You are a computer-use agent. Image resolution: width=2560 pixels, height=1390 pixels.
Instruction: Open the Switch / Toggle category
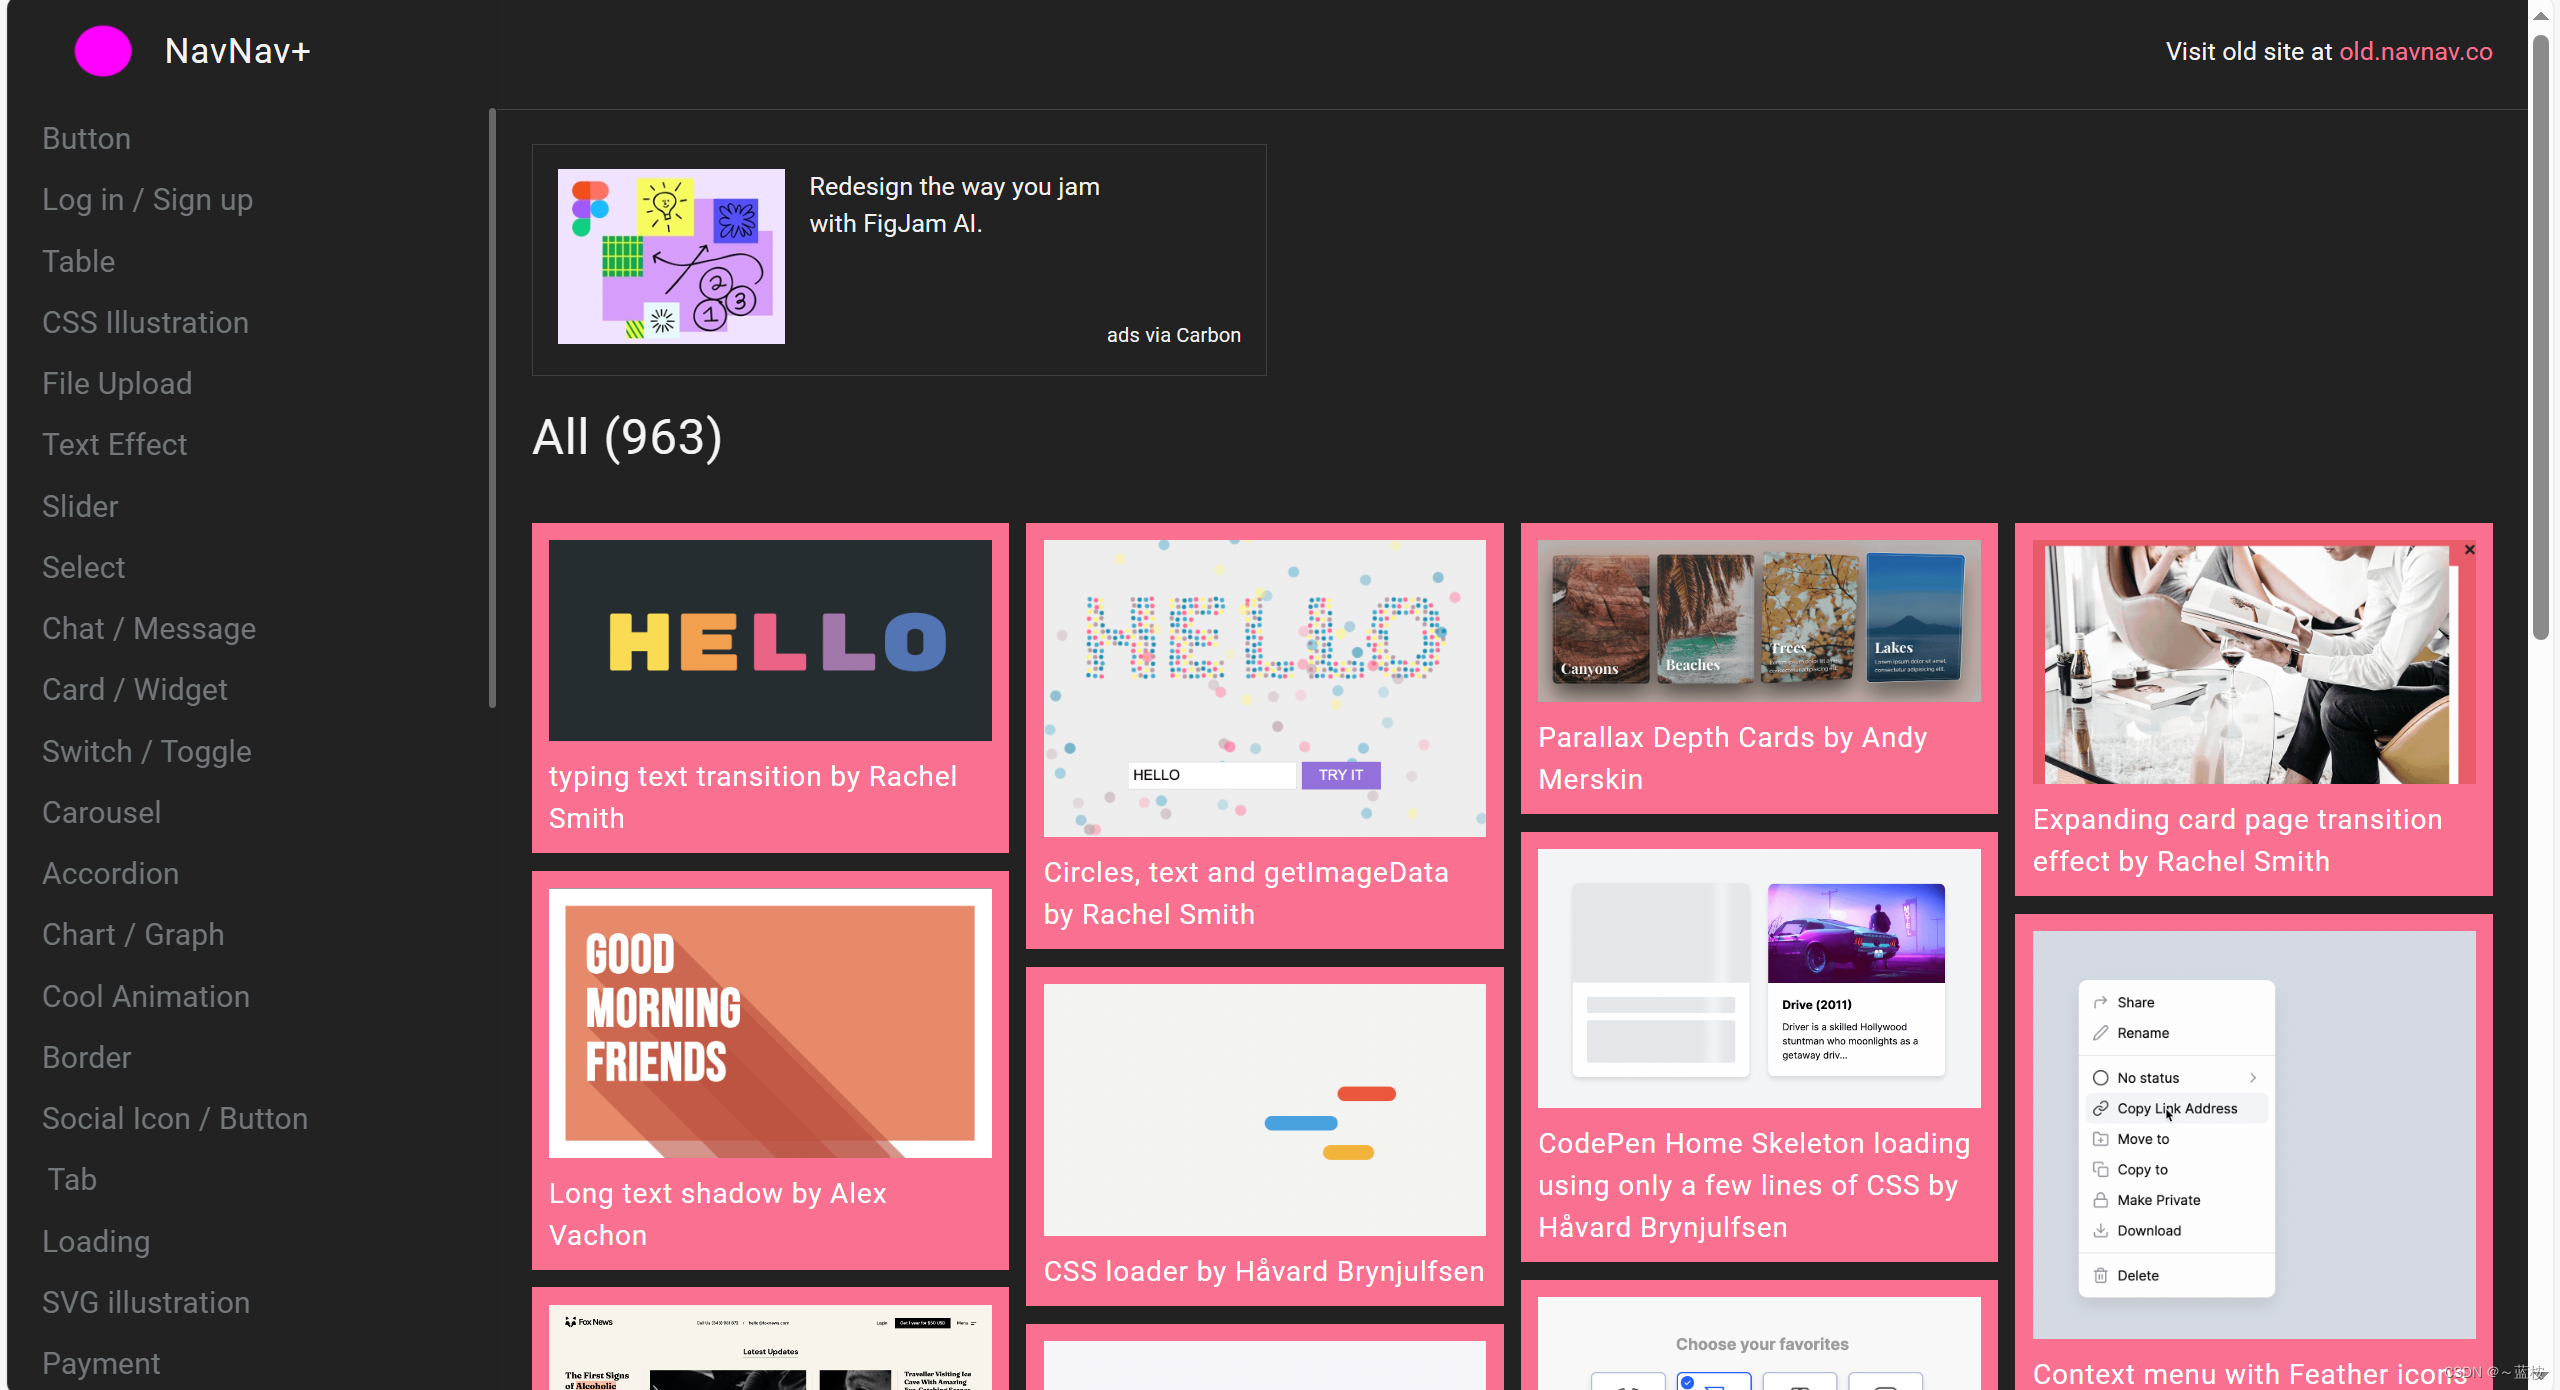click(x=146, y=751)
